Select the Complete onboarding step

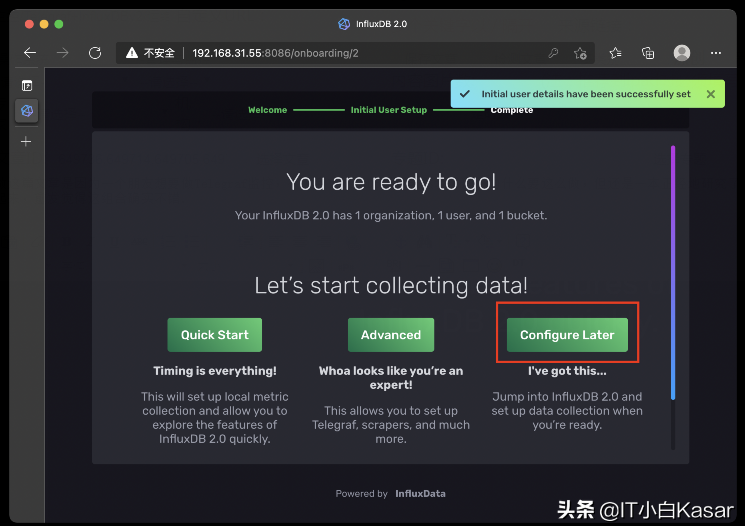(x=512, y=111)
